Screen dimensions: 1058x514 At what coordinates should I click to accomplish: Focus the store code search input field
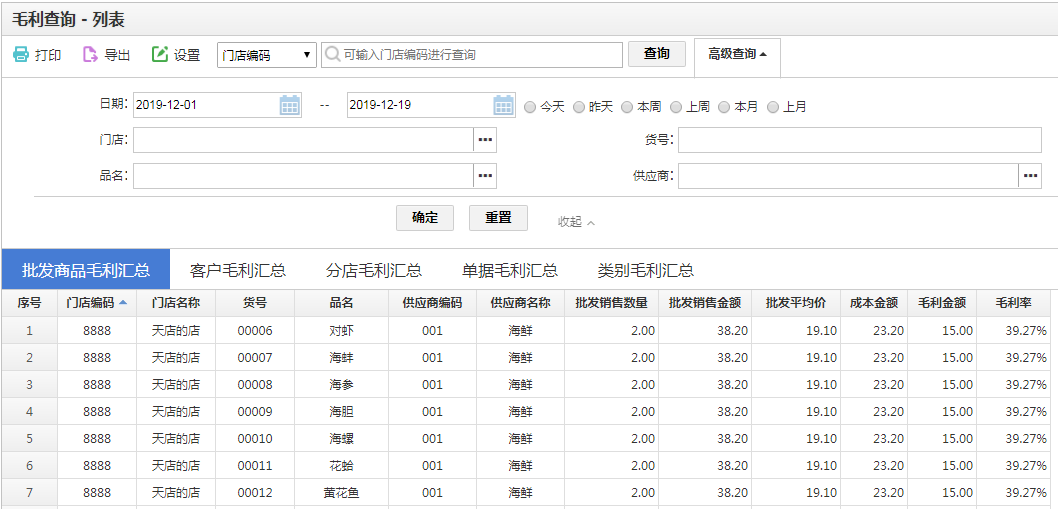[472, 55]
